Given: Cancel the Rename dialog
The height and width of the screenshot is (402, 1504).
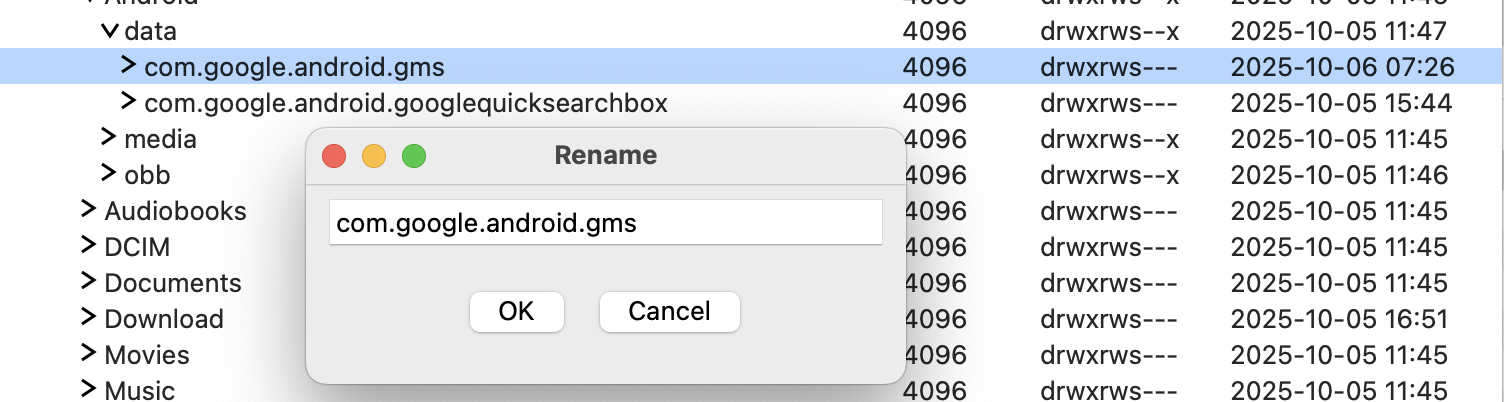Looking at the screenshot, I should click(x=669, y=312).
